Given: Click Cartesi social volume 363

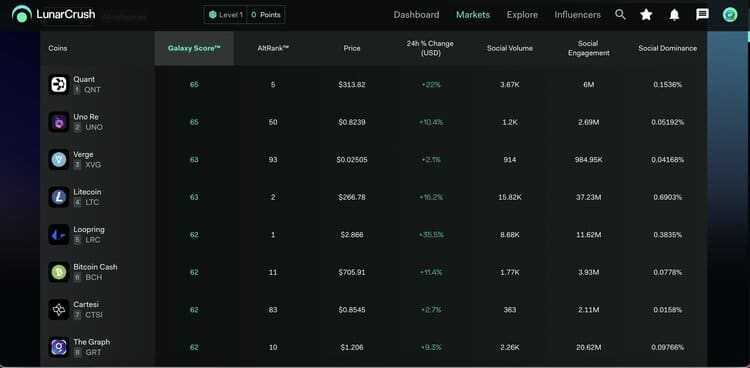Looking at the screenshot, I should 510,310.
